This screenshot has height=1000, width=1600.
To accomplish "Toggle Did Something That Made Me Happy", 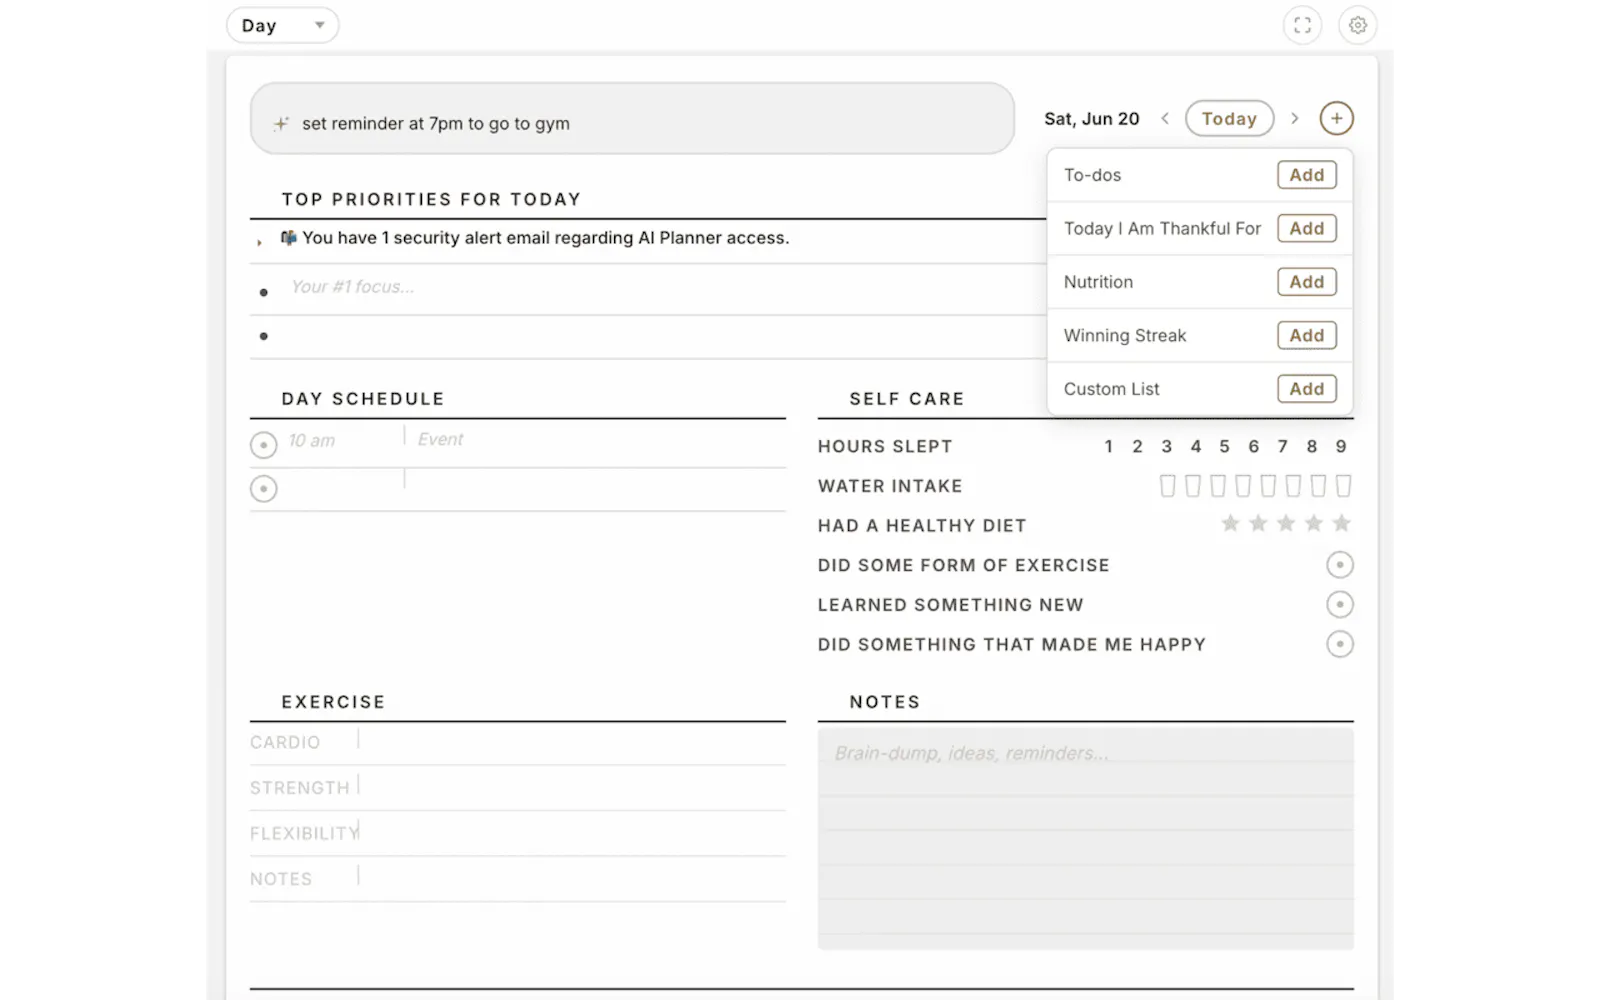I will pyautogui.click(x=1340, y=644).
